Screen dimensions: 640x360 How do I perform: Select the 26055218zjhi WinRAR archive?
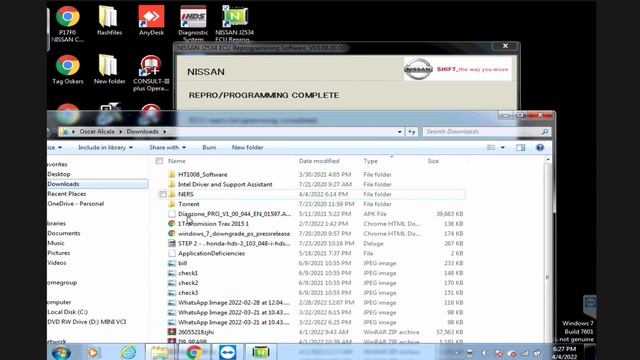(x=196, y=332)
